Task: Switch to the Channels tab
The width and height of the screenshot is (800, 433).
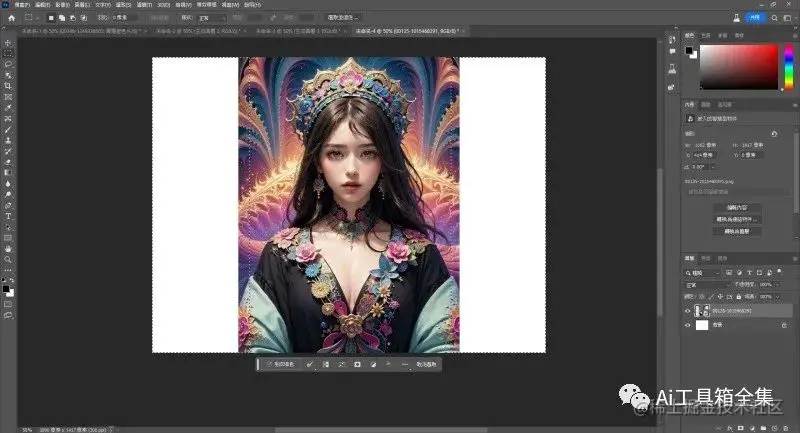Action: pos(706,259)
